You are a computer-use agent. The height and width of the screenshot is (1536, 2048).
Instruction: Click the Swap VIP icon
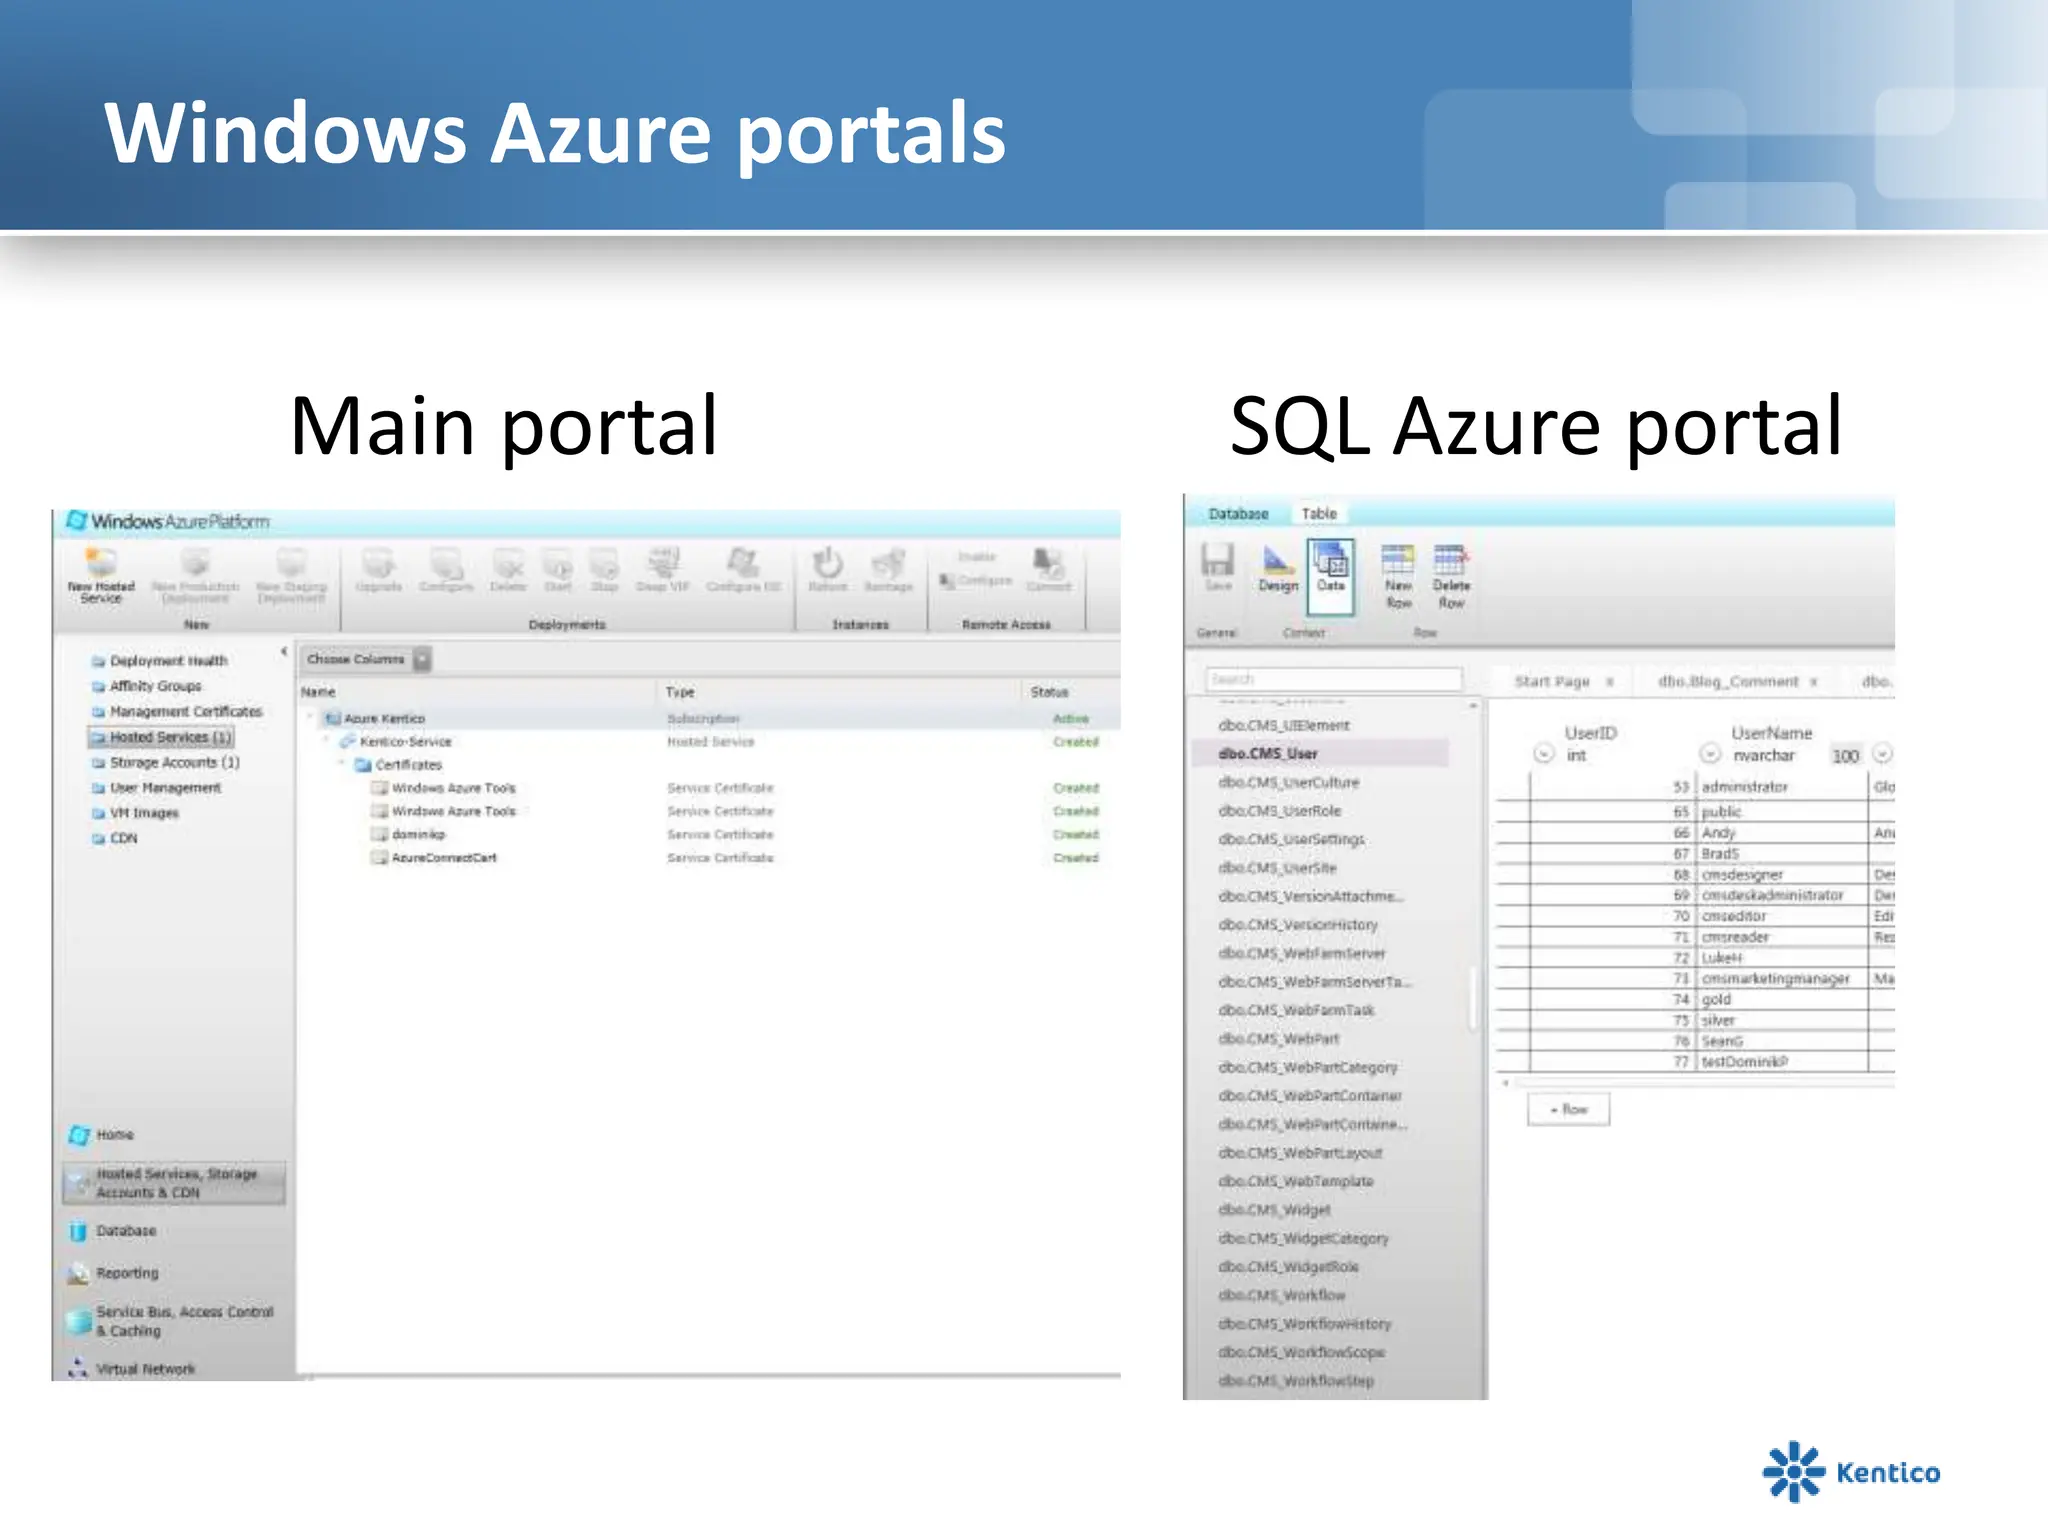663,562
